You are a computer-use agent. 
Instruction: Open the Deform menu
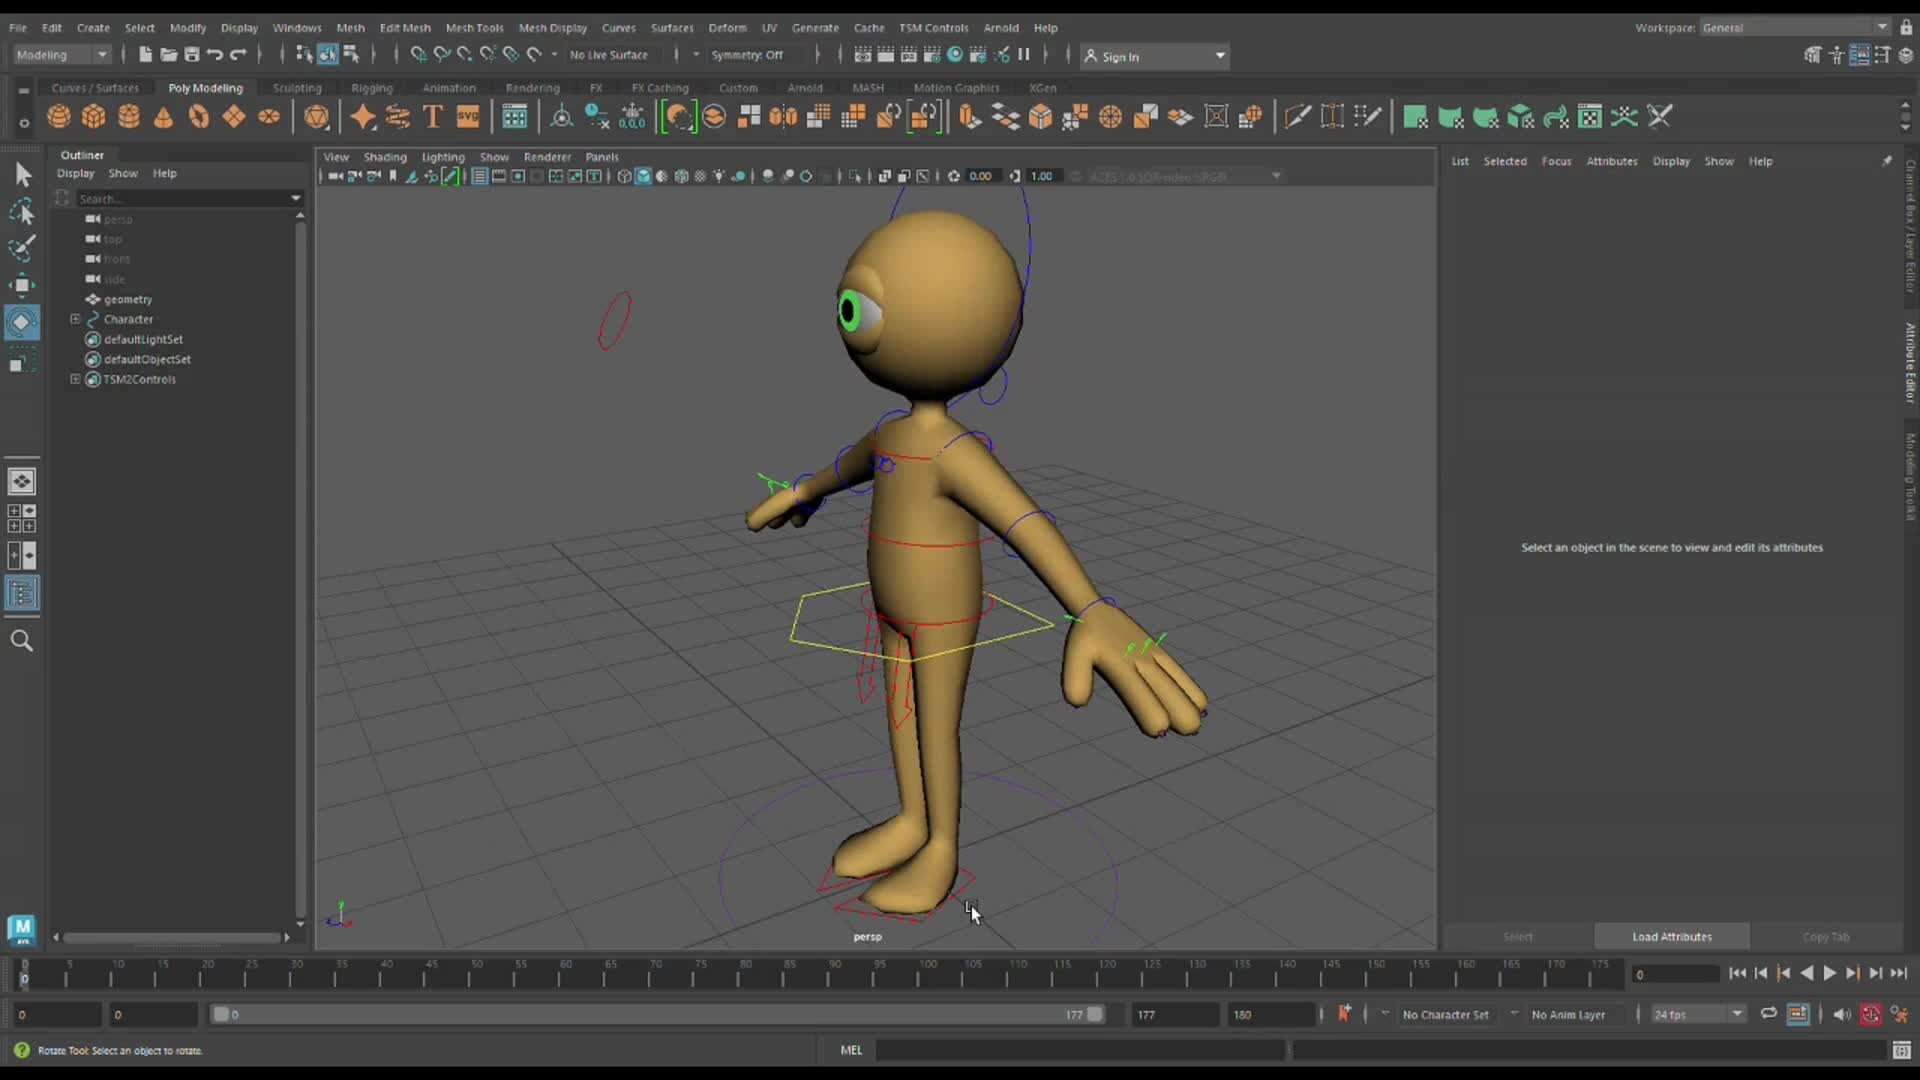point(727,27)
